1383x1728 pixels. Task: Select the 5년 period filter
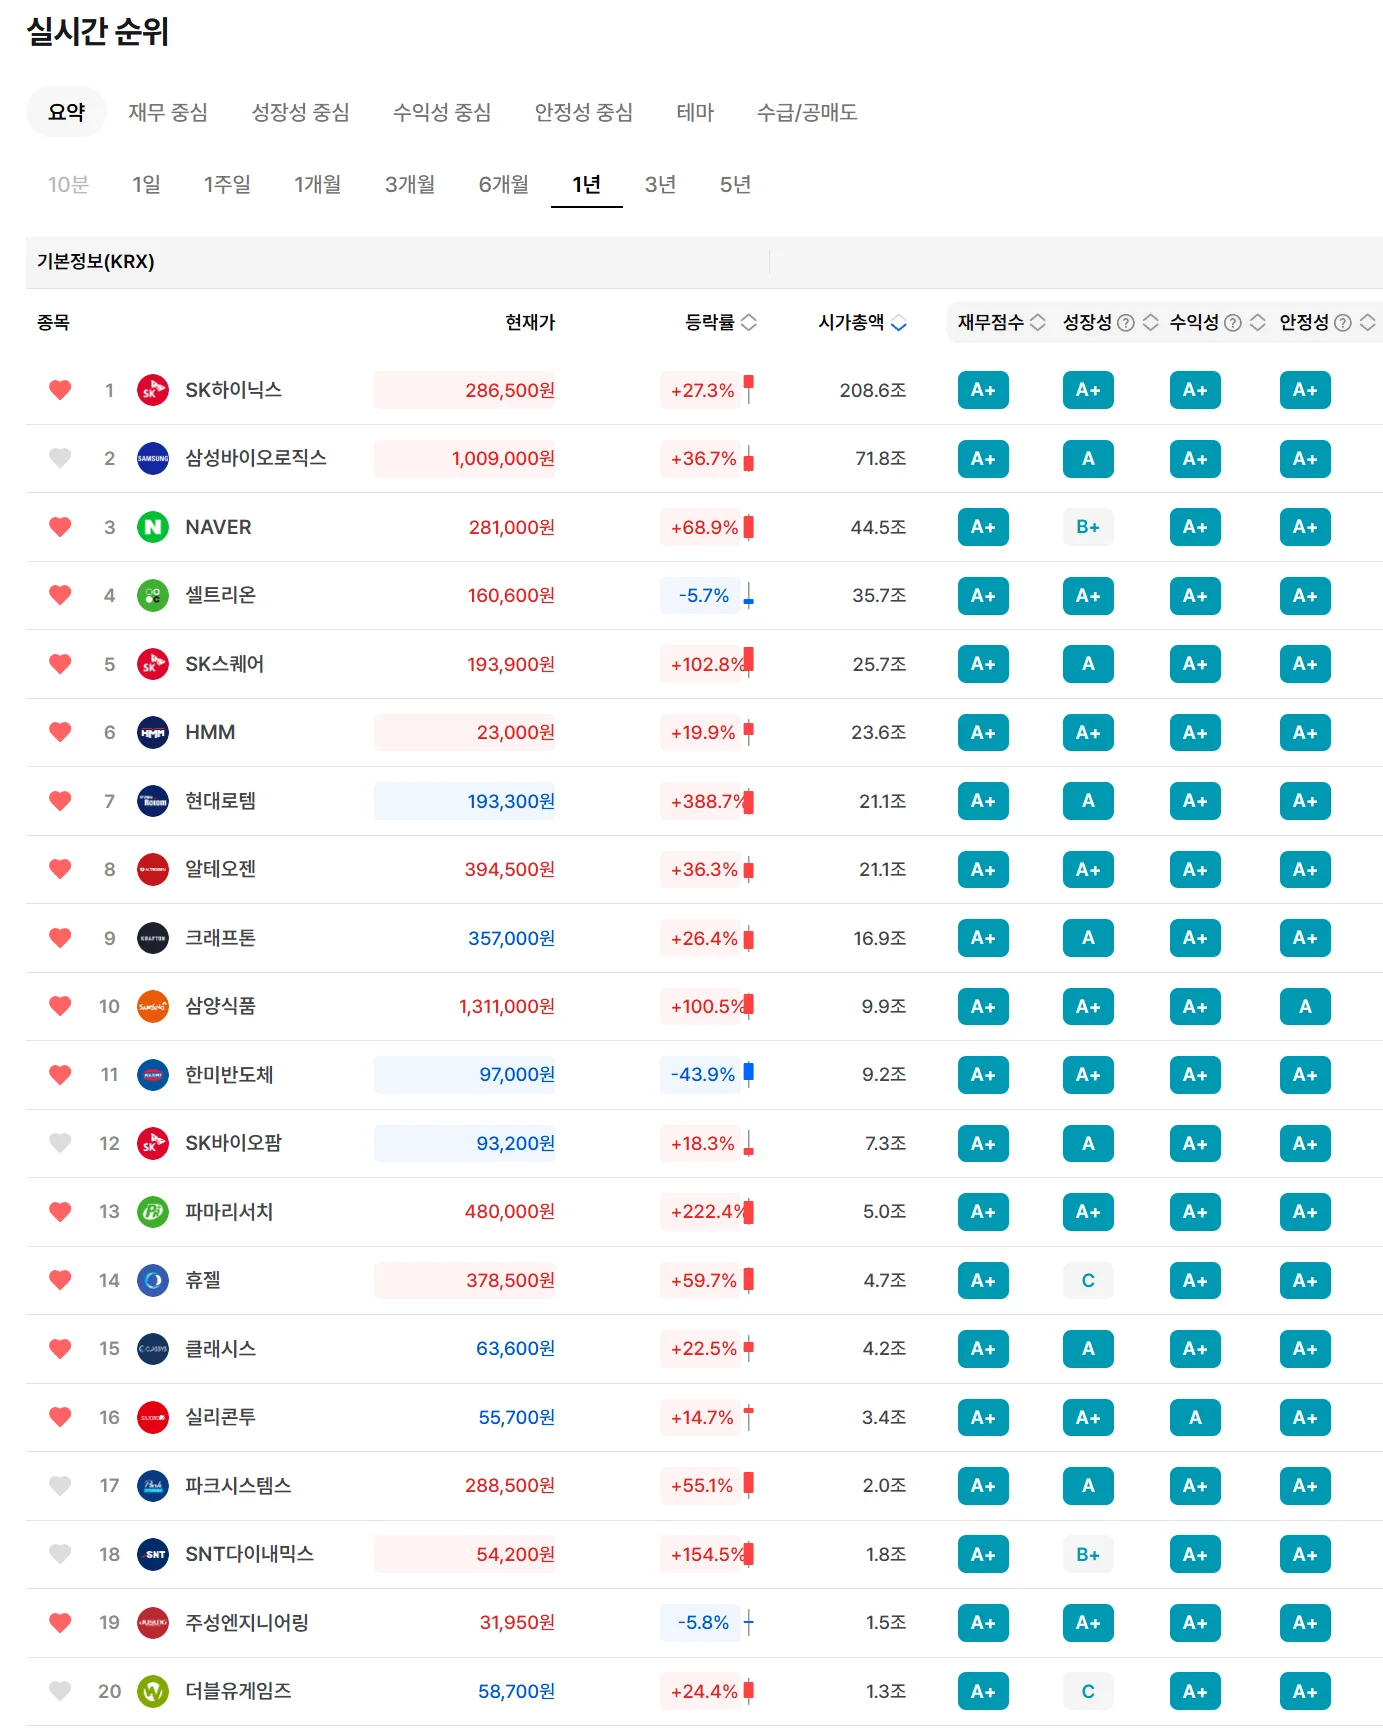click(735, 184)
